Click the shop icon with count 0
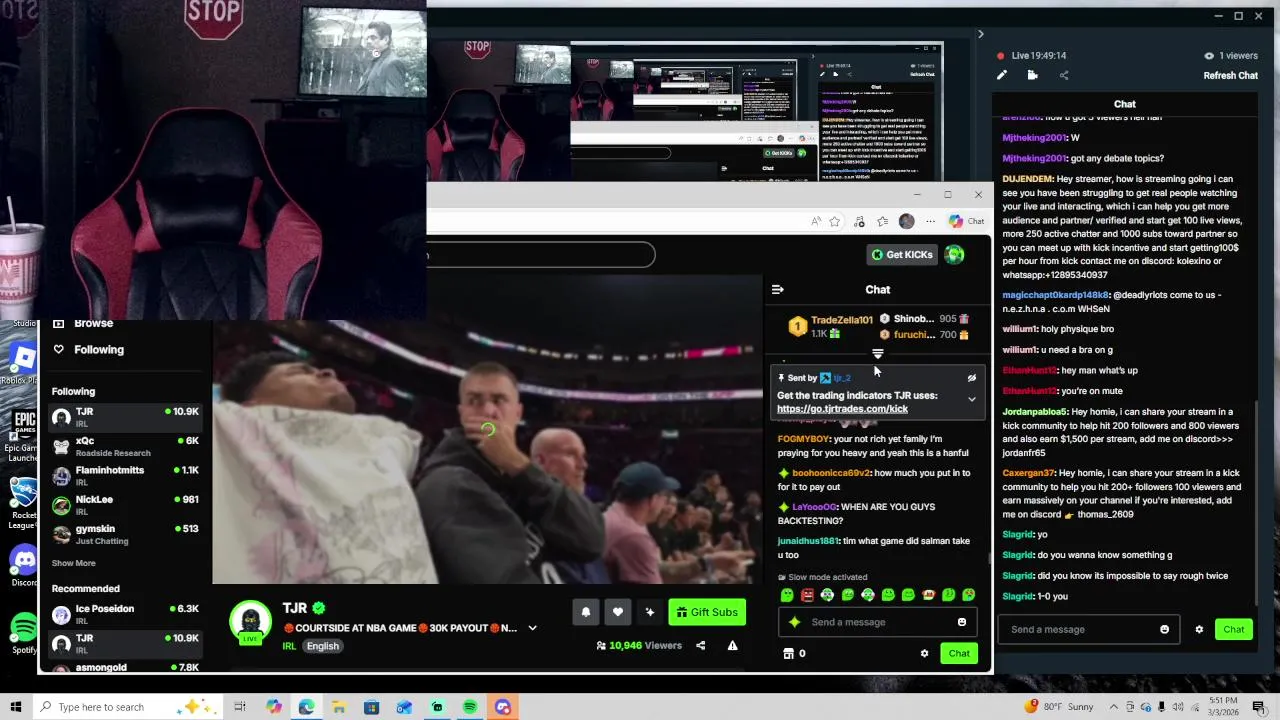Viewport: 1280px width, 720px height. (x=788, y=654)
